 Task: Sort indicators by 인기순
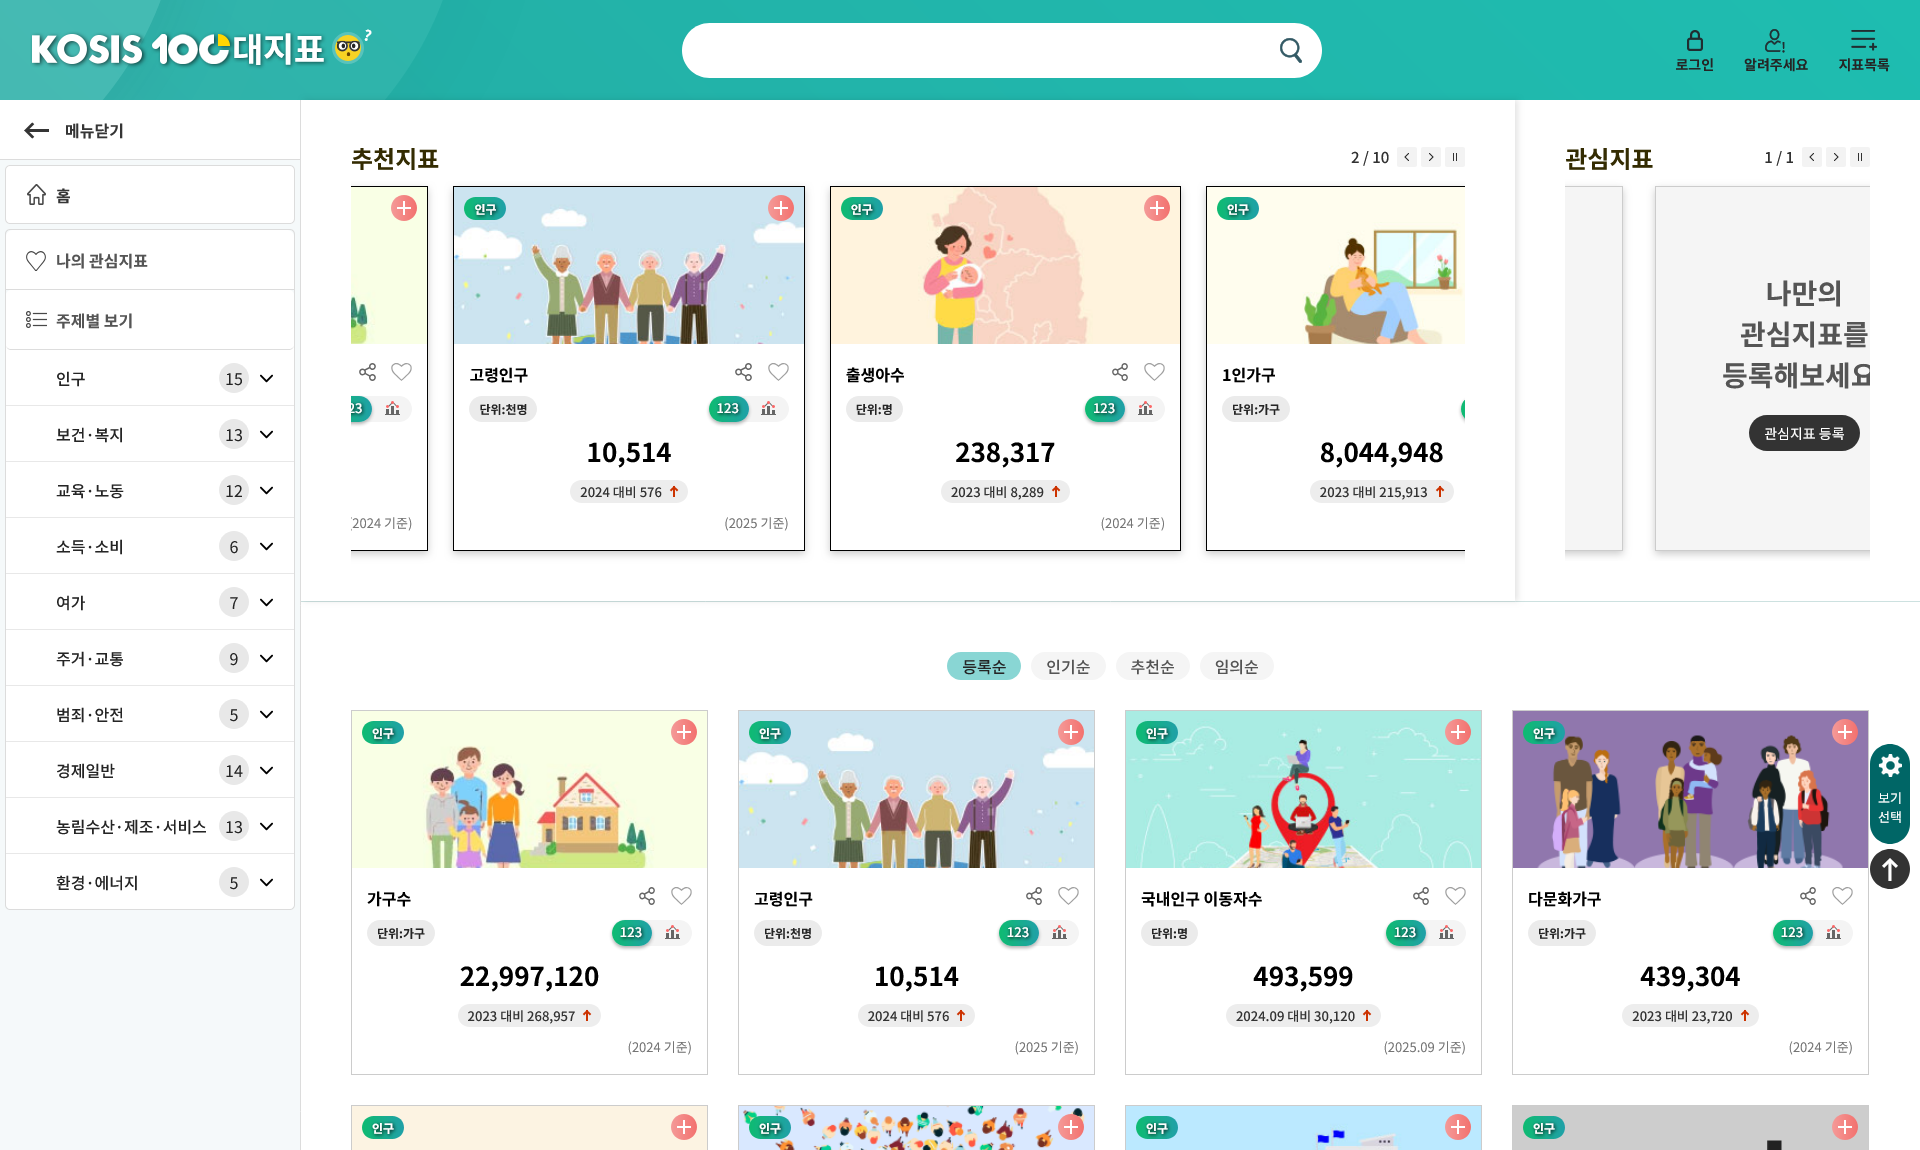click(1067, 667)
